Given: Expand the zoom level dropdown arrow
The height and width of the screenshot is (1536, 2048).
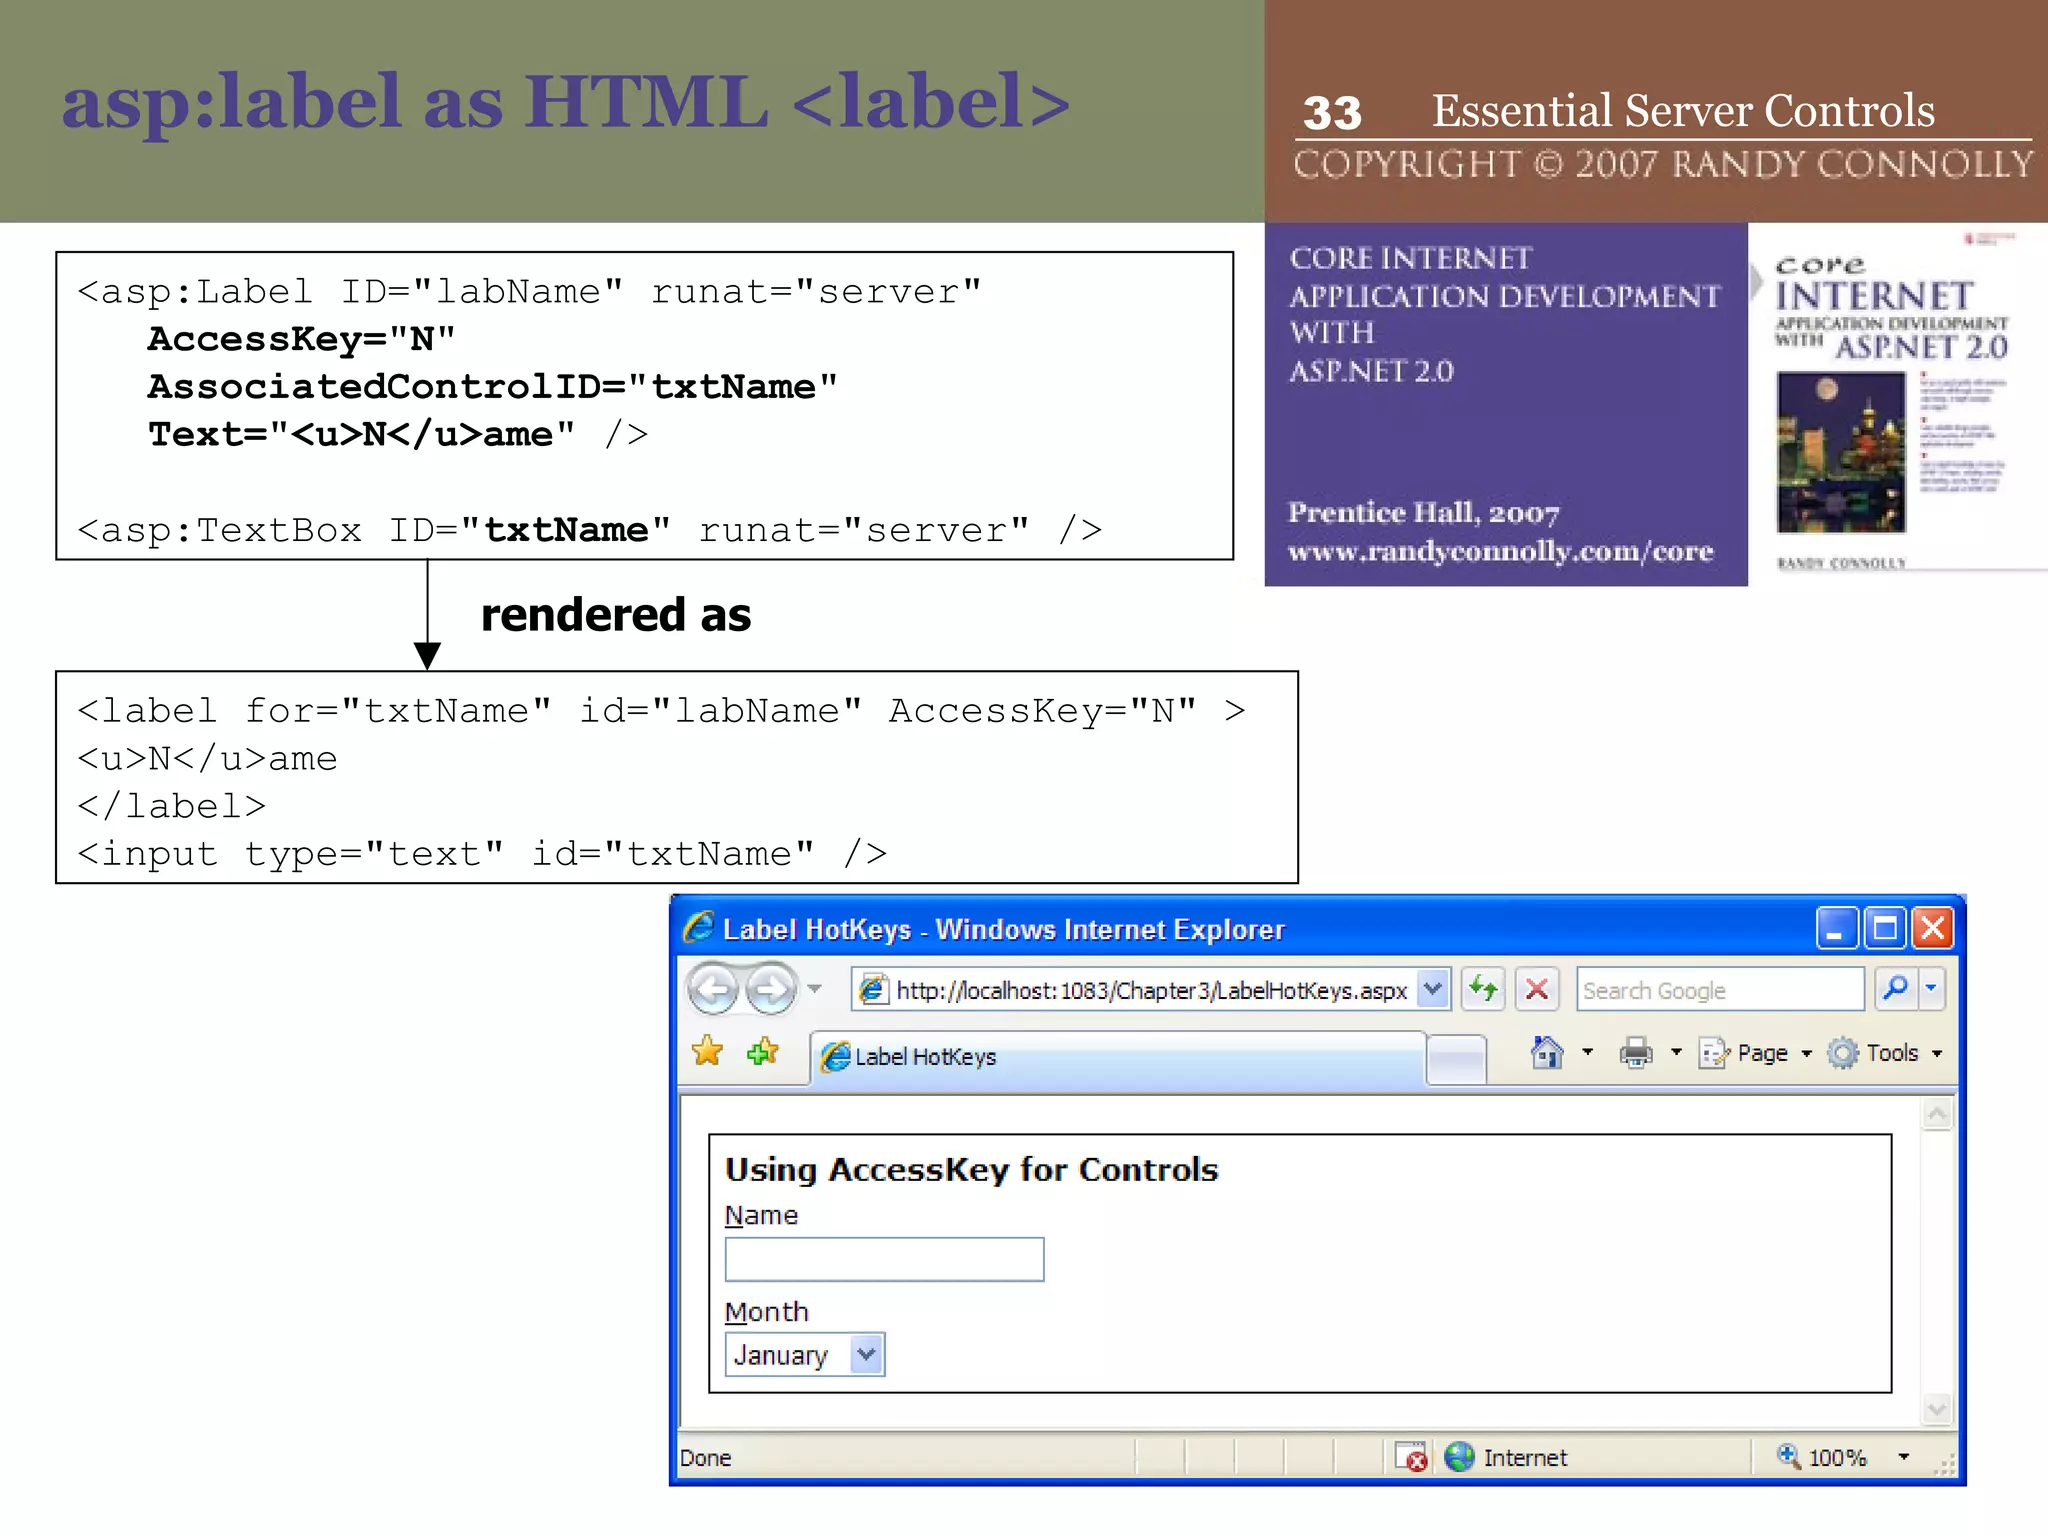Looking at the screenshot, I should coord(1904,1457).
